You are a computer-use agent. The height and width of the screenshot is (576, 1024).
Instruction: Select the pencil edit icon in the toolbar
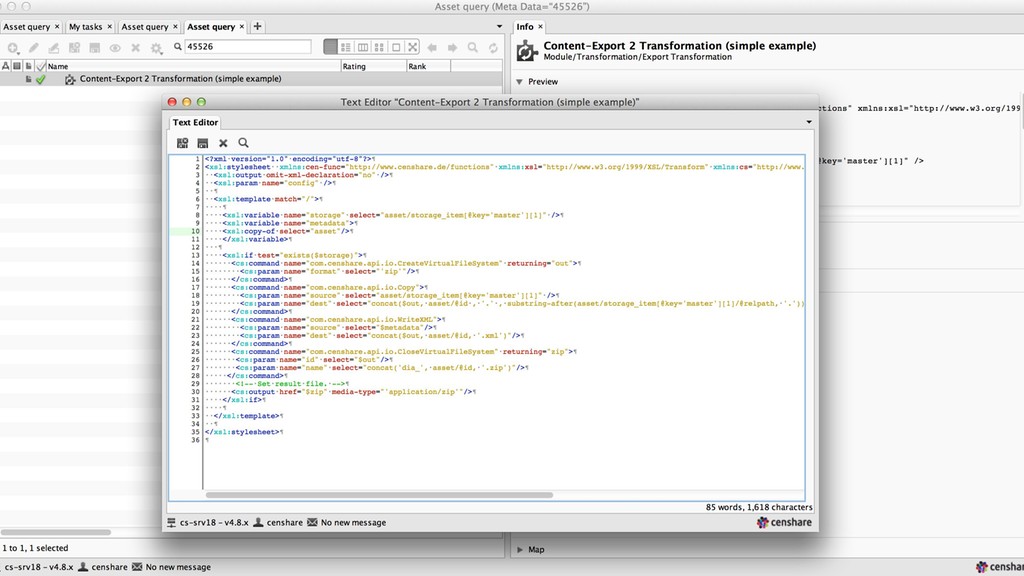coord(31,47)
